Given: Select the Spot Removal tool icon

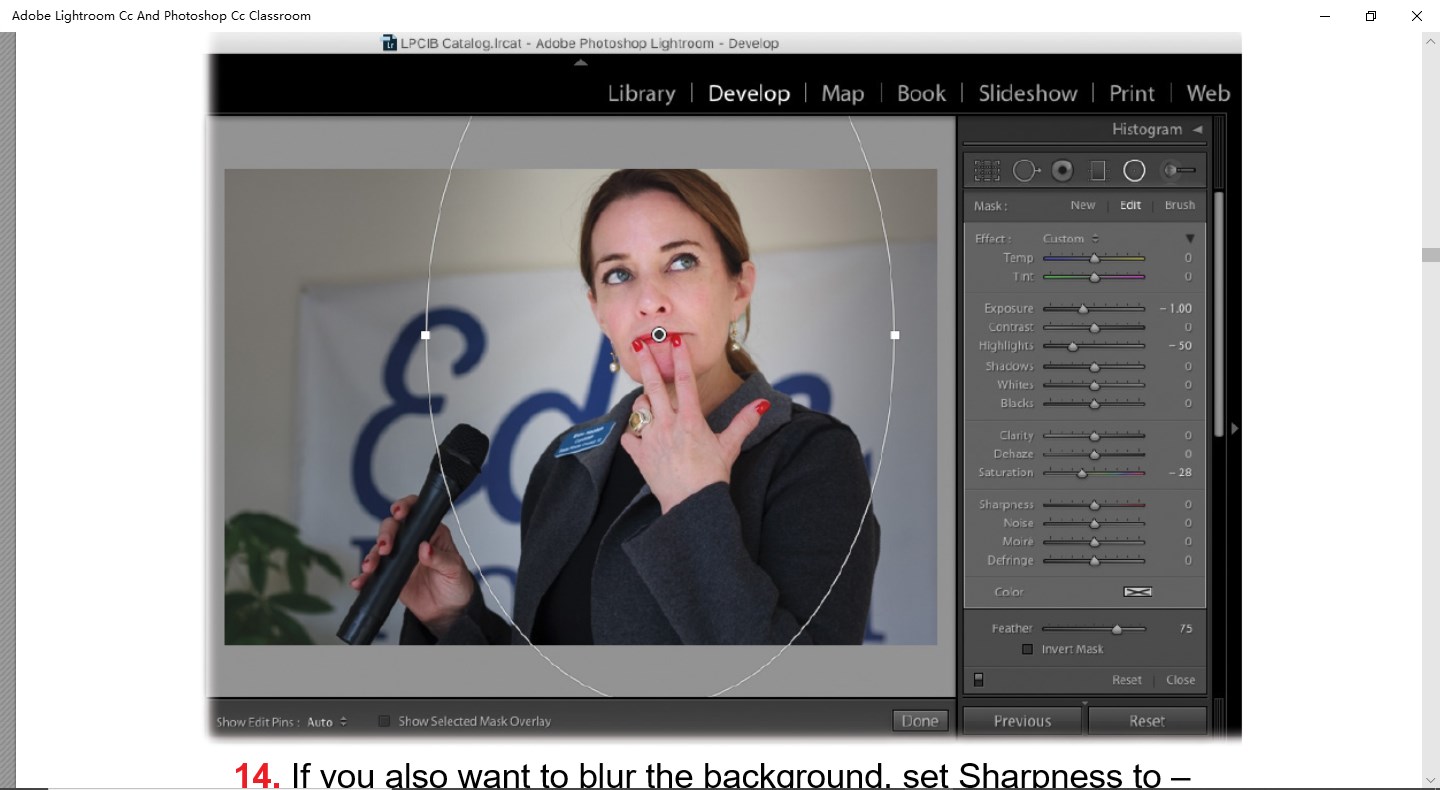Looking at the screenshot, I should pyautogui.click(x=1026, y=171).
